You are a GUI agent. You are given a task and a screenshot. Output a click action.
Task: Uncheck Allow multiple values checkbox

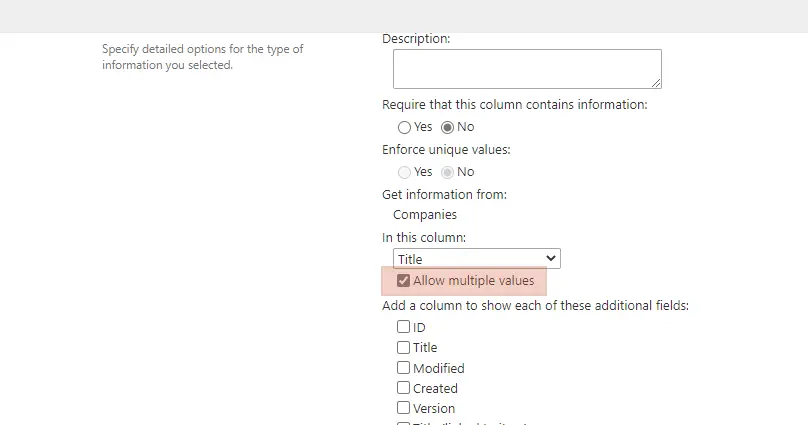pos(403,281)
